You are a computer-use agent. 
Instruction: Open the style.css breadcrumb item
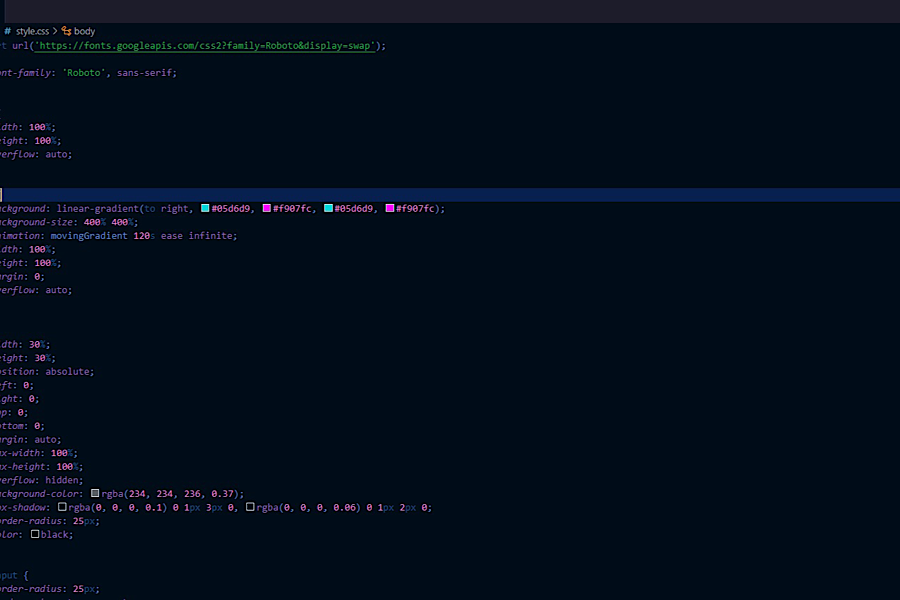[32, 31]
